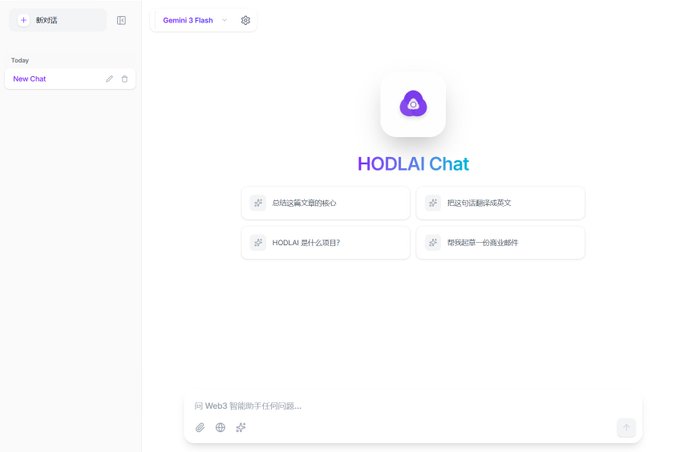Collapse the sidebar with panel icon
This screenshot has height=452, width=680.
click(x=121, y=20)
